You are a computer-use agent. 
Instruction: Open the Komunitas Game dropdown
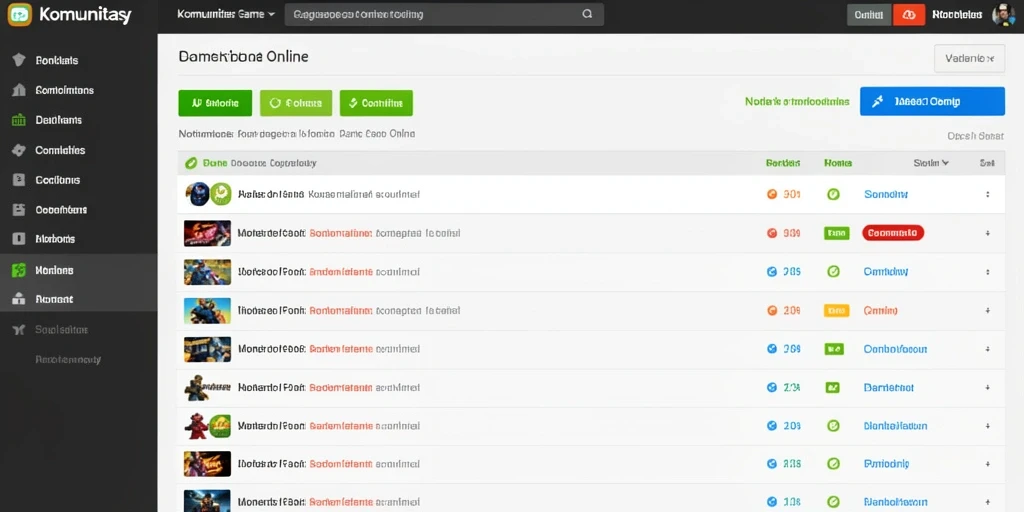[x=226, y=14]
